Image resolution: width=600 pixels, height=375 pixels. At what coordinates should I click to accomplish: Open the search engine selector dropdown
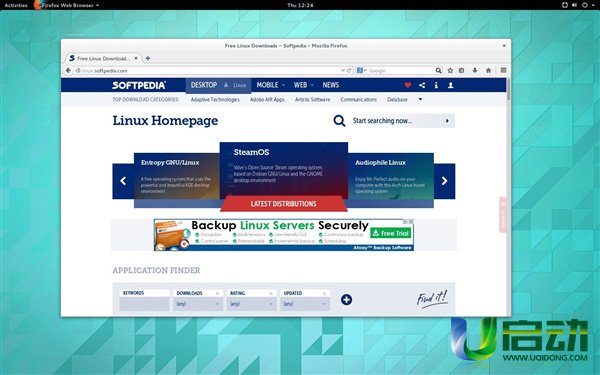click(362, 70)
